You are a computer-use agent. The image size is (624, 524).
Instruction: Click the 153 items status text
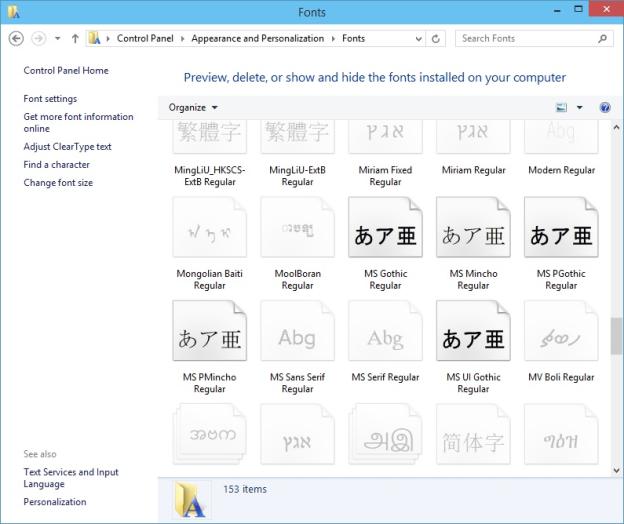(245, 489)
